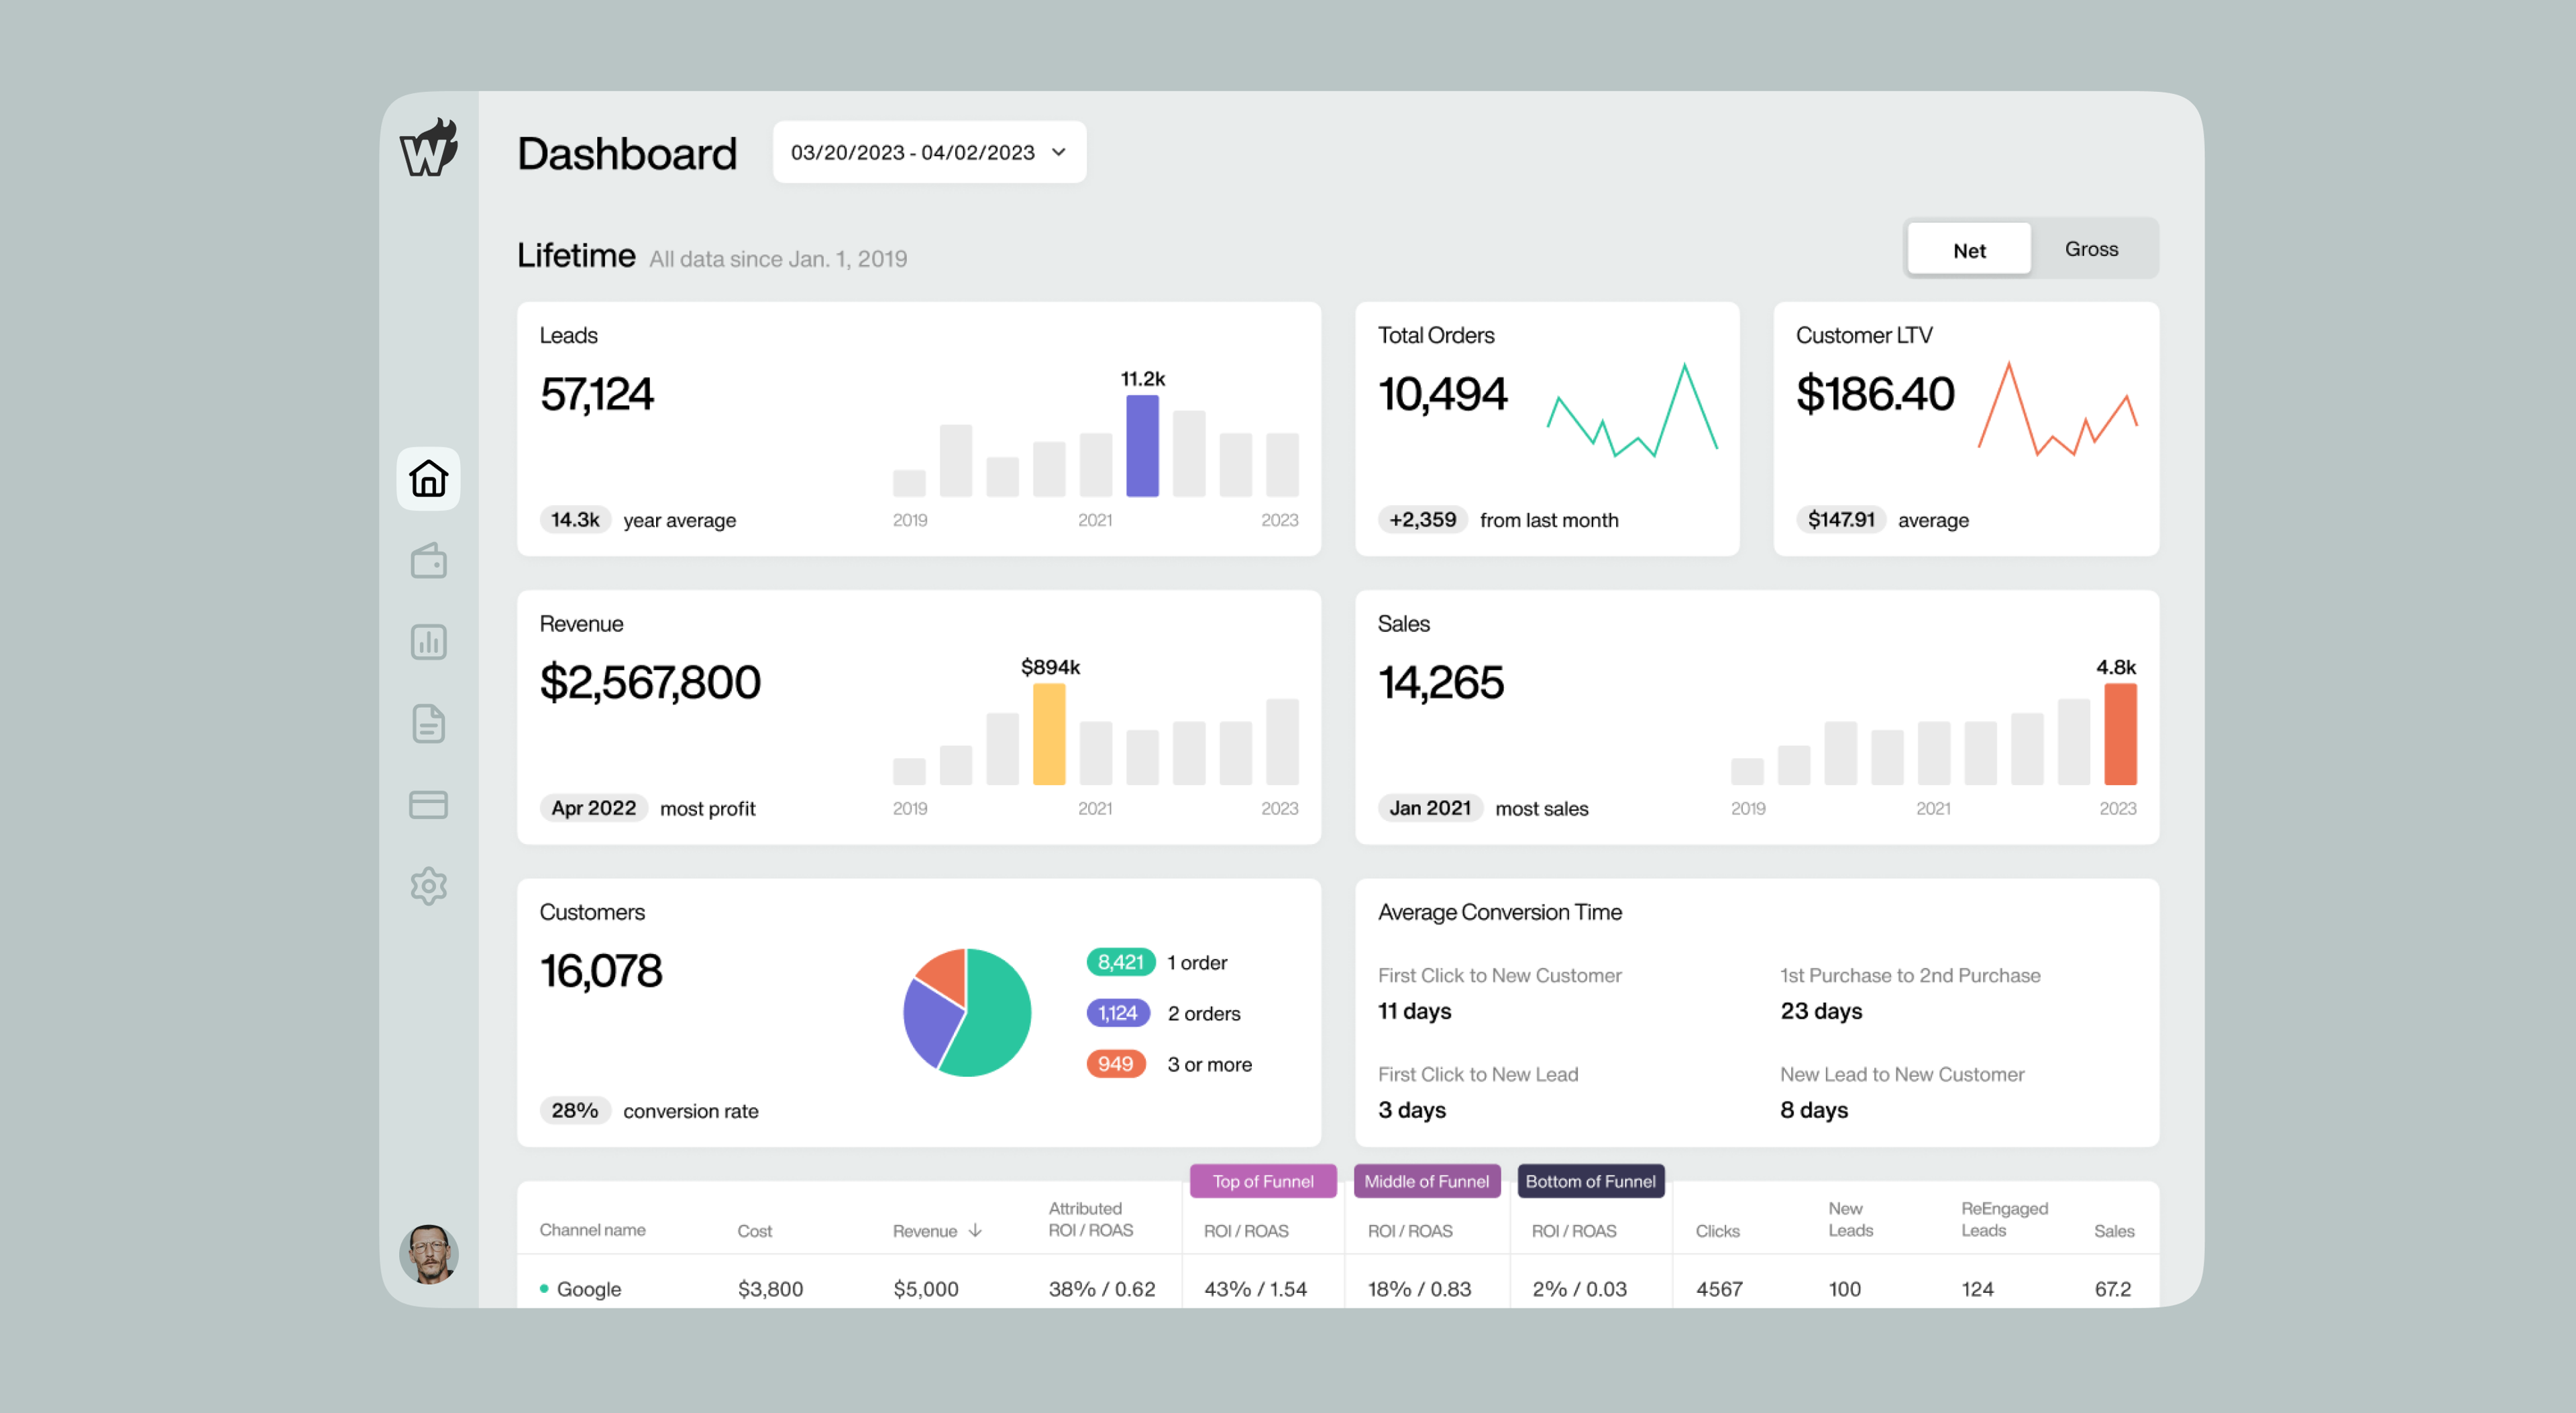Click the +2,359 from last month badge
The height and width of the screenshot is (1413, 2576).
[1422, 520]
